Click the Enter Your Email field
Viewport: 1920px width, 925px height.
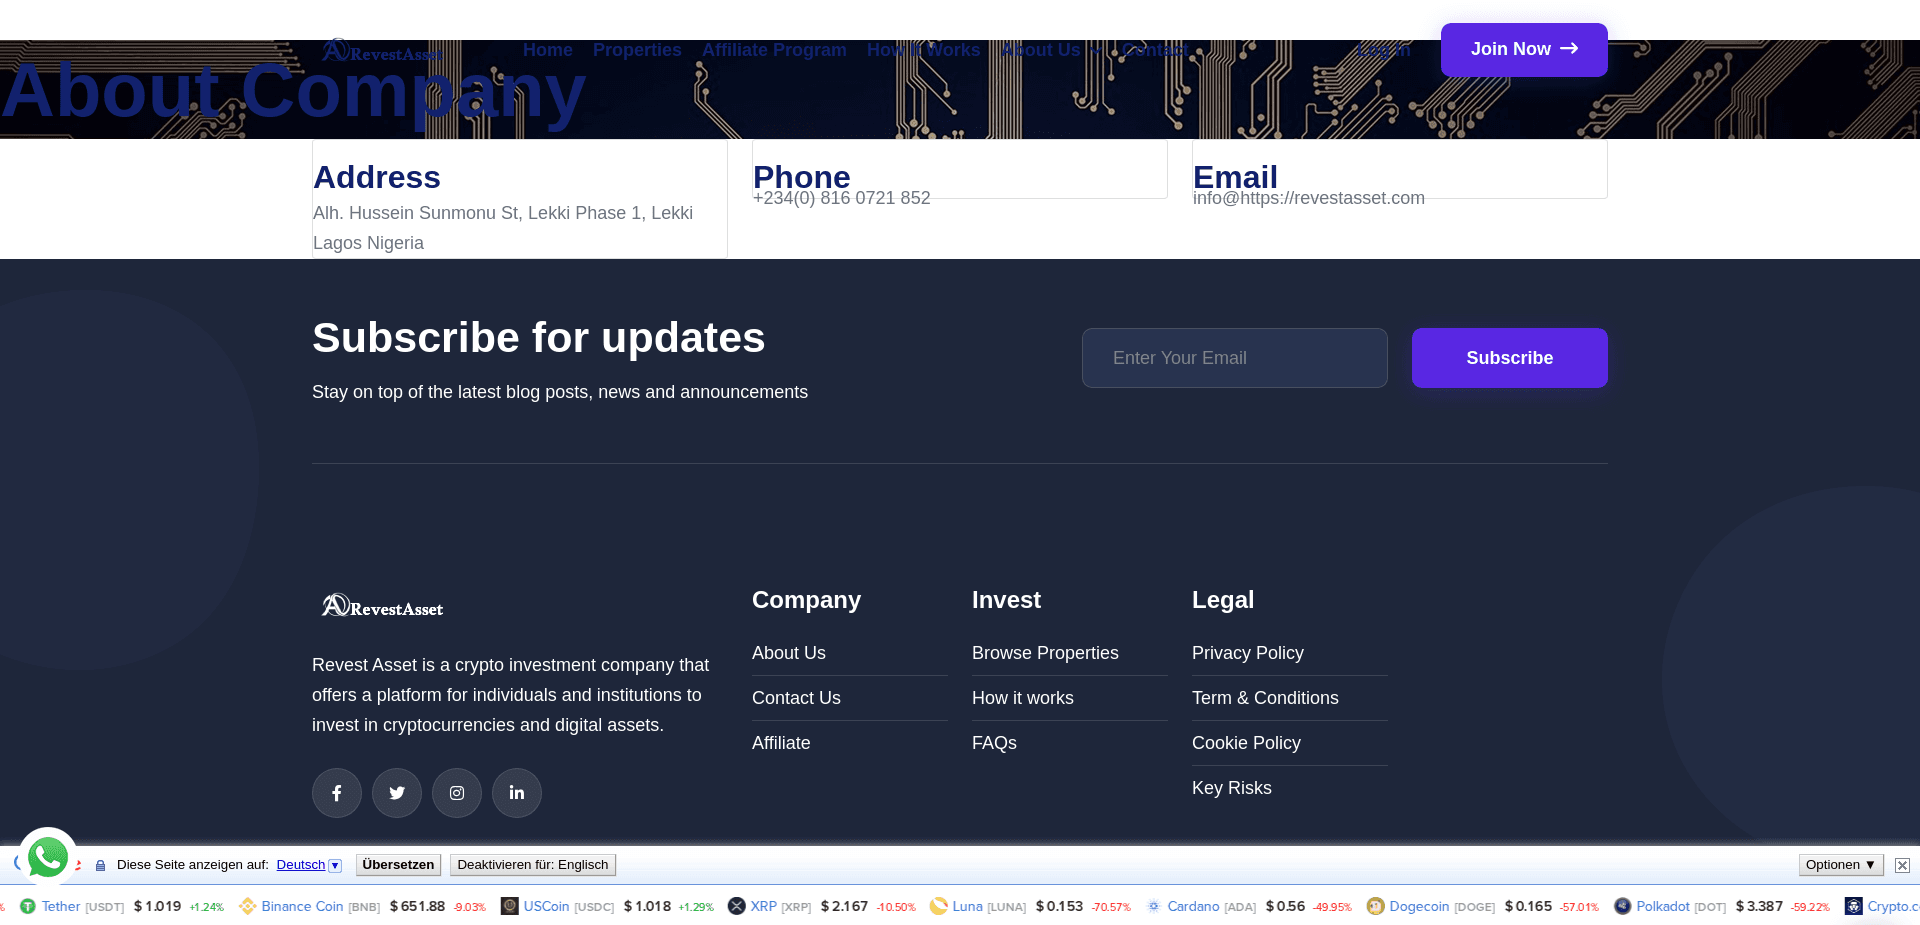1234,358
